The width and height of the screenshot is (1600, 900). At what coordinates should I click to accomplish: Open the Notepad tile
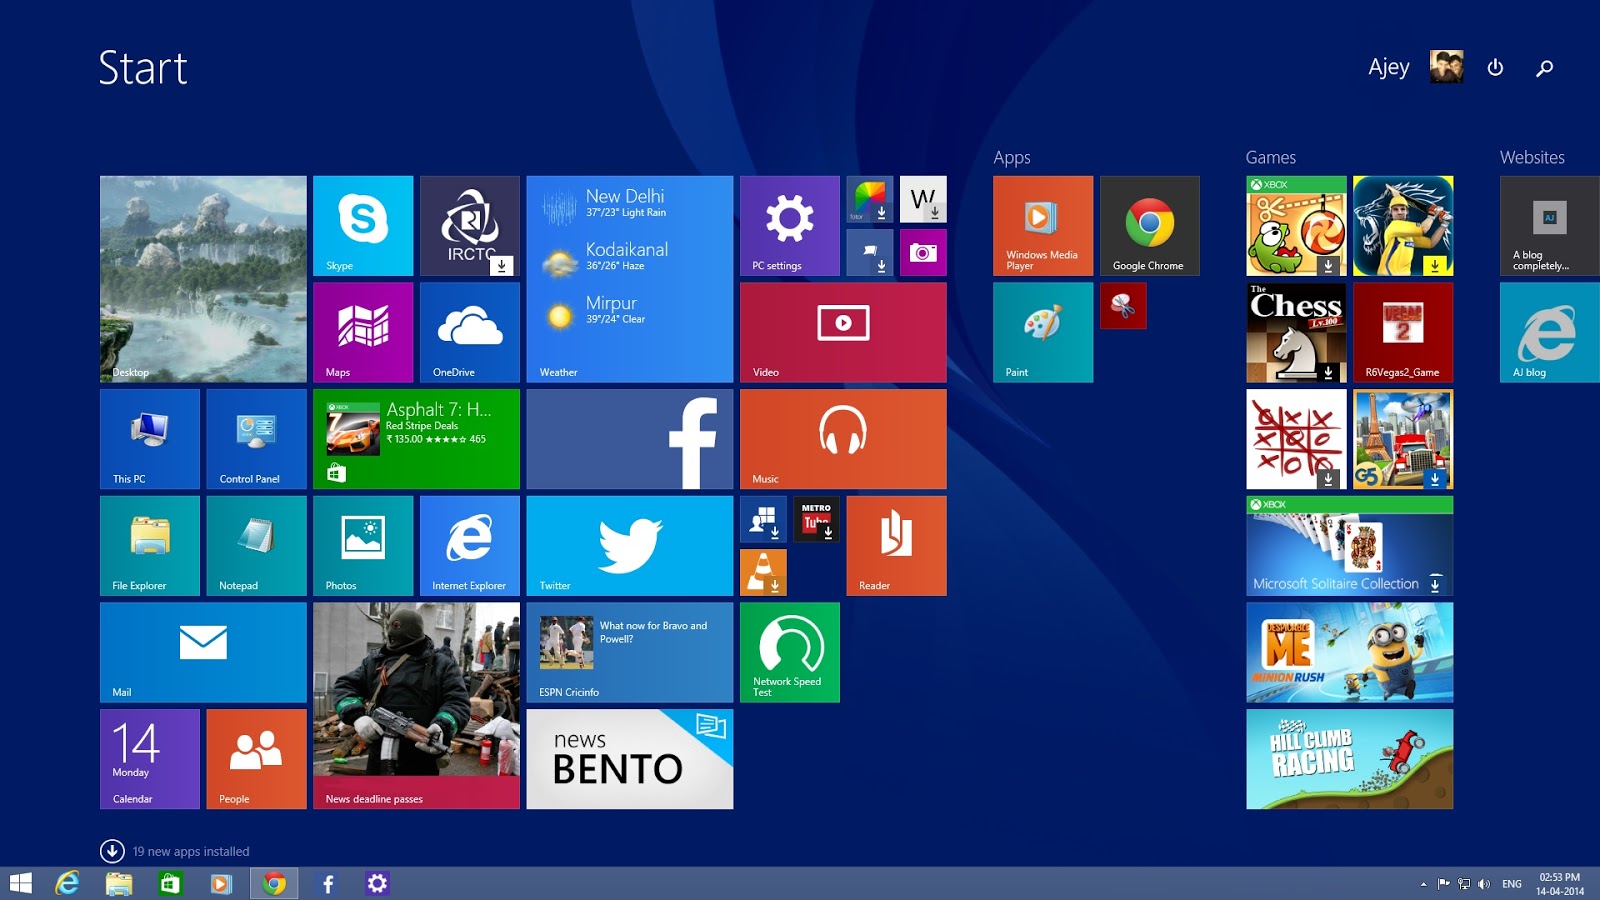pos(256,546)
